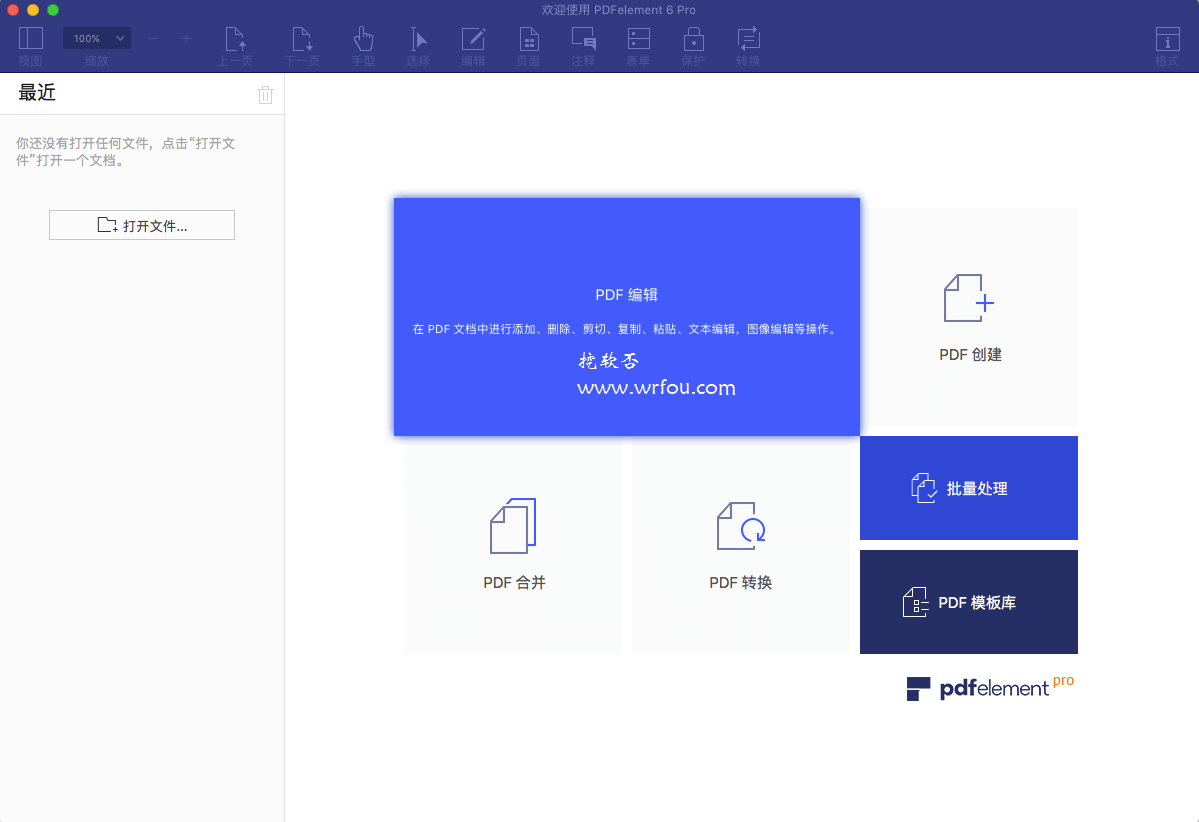Click the empty recent files hint text
1199x822 pixels.
pyautogui.click(x=125, y=151)
